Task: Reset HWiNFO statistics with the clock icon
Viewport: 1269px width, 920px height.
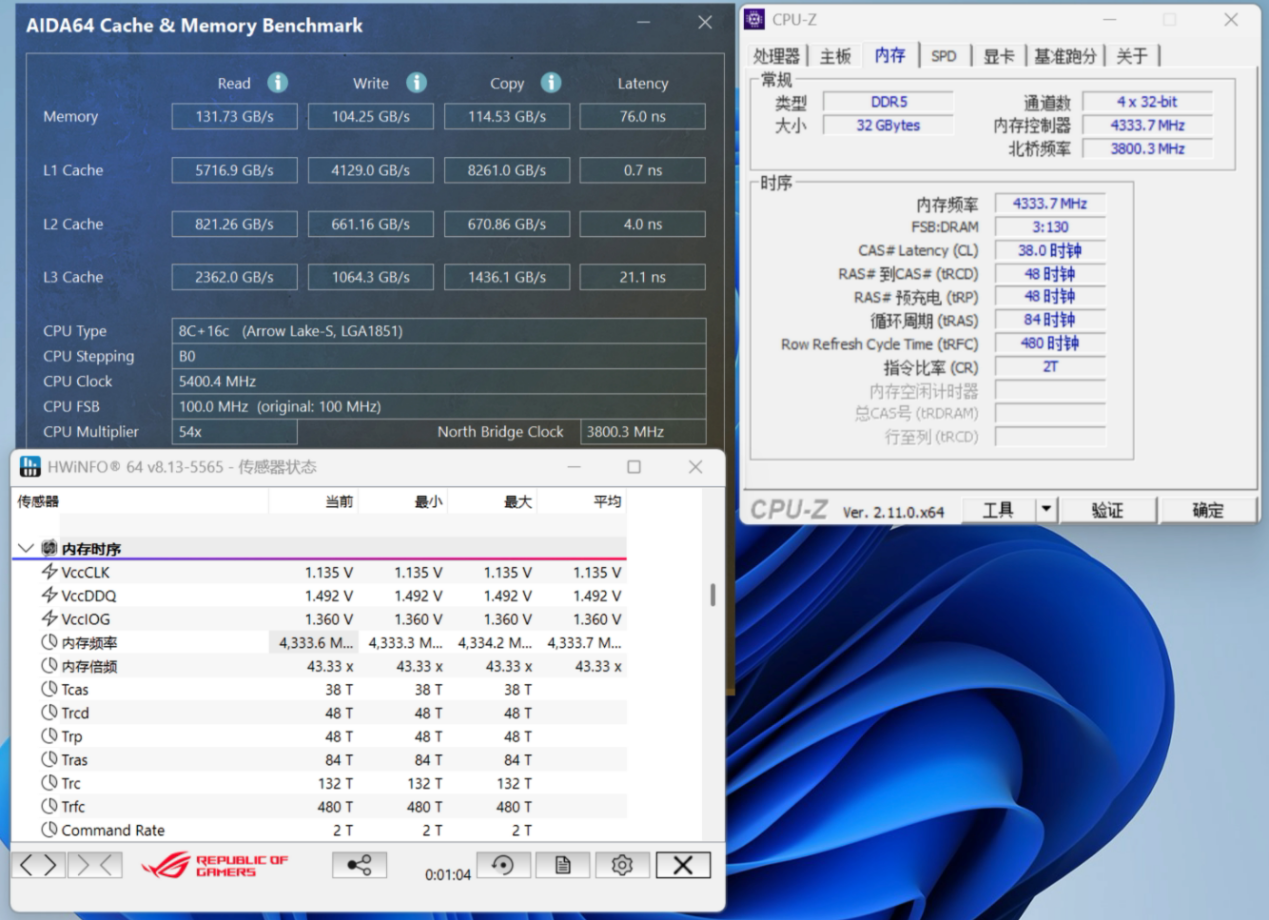Action: pyautogui.click(x=503, y=864)
